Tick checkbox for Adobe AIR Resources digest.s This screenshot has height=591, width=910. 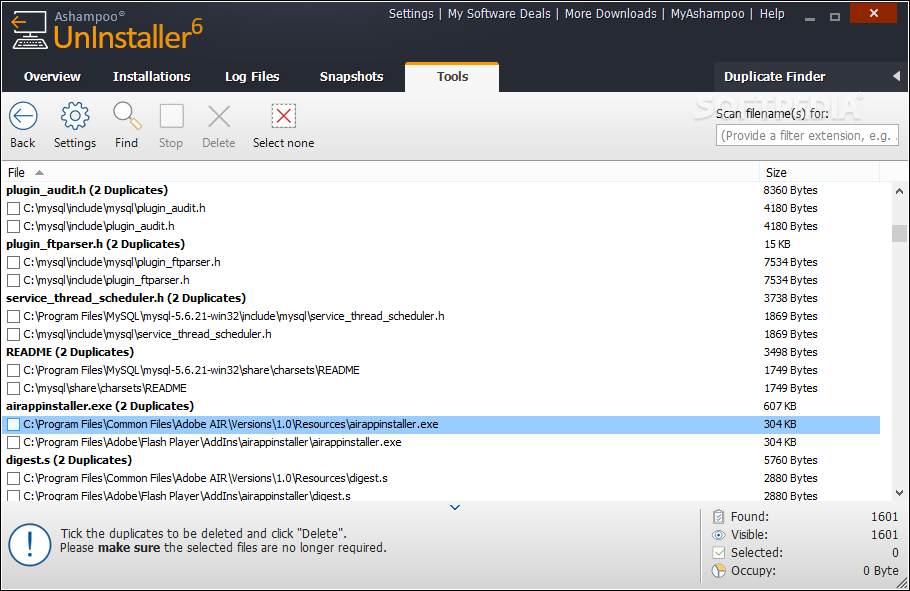point(13,478)
